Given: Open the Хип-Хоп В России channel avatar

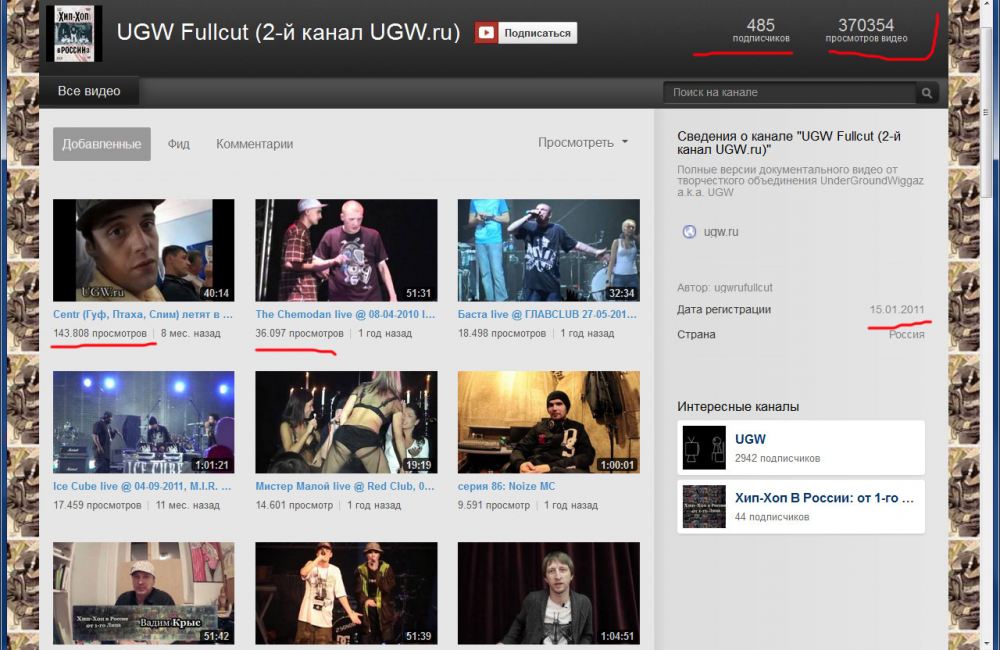Looking at the screenshot, I should tap(704, 506).
